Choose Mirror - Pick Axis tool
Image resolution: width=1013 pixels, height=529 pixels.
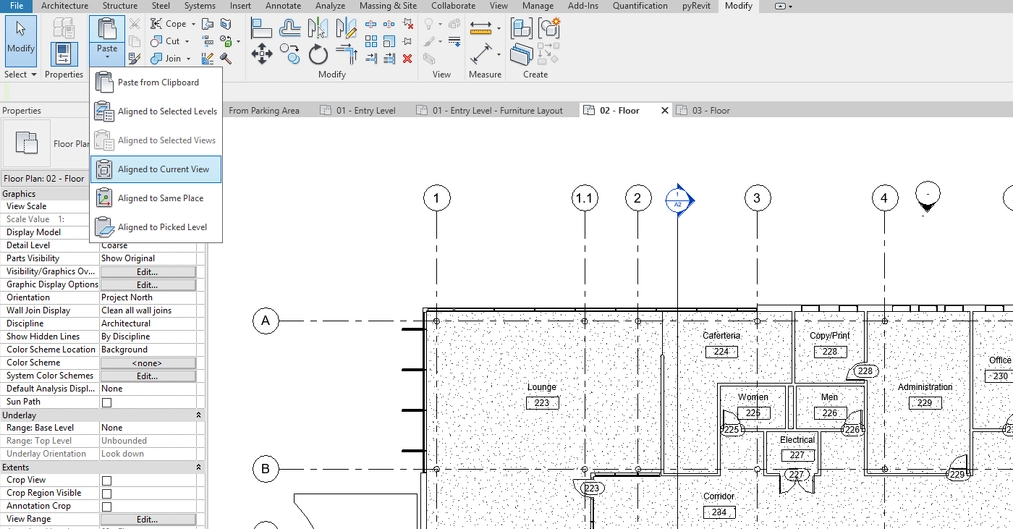[318, 28]
